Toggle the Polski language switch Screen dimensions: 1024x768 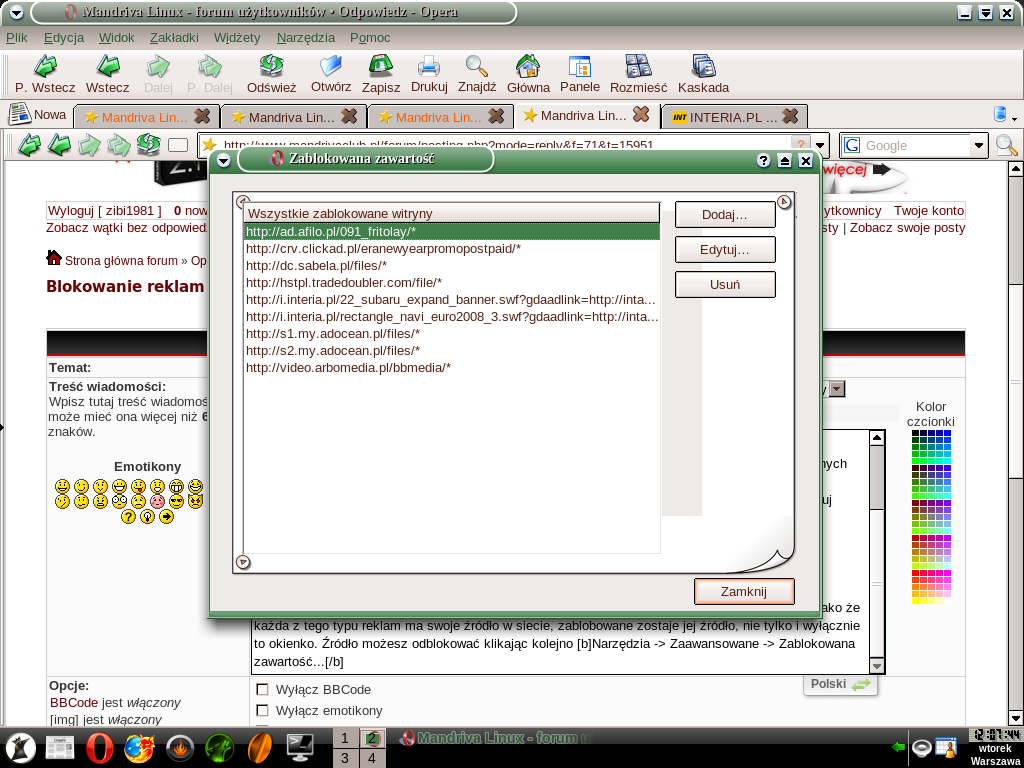(840, 684)
